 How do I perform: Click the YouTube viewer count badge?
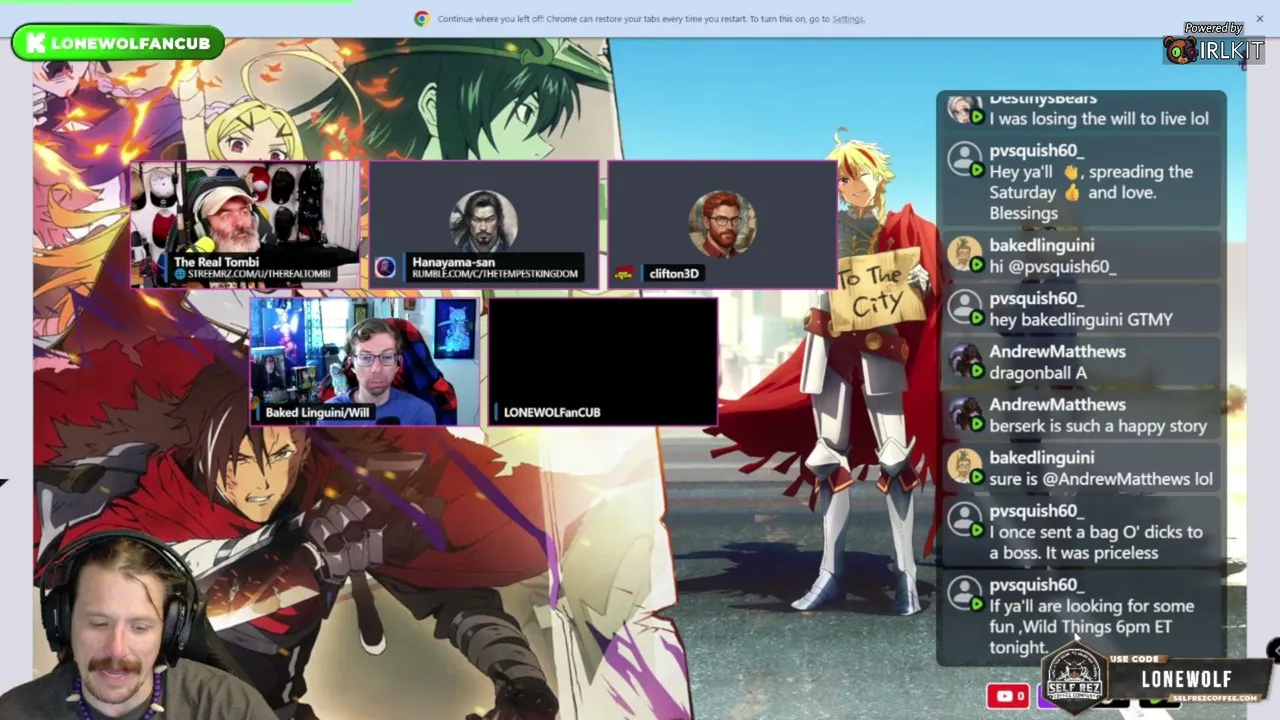(x=1007, y=696)
